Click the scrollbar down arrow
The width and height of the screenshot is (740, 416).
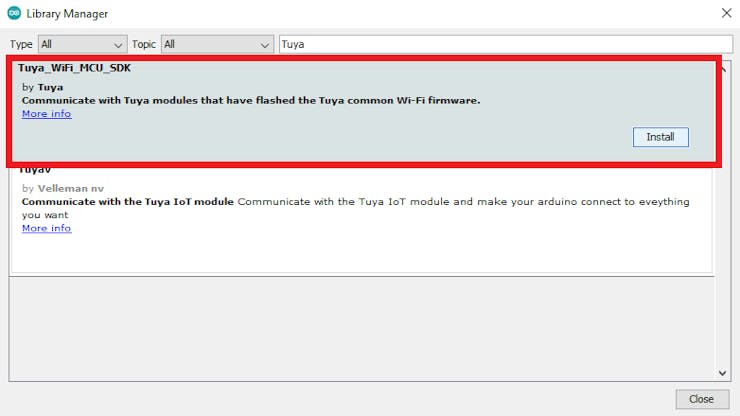(x=724, y=373)
